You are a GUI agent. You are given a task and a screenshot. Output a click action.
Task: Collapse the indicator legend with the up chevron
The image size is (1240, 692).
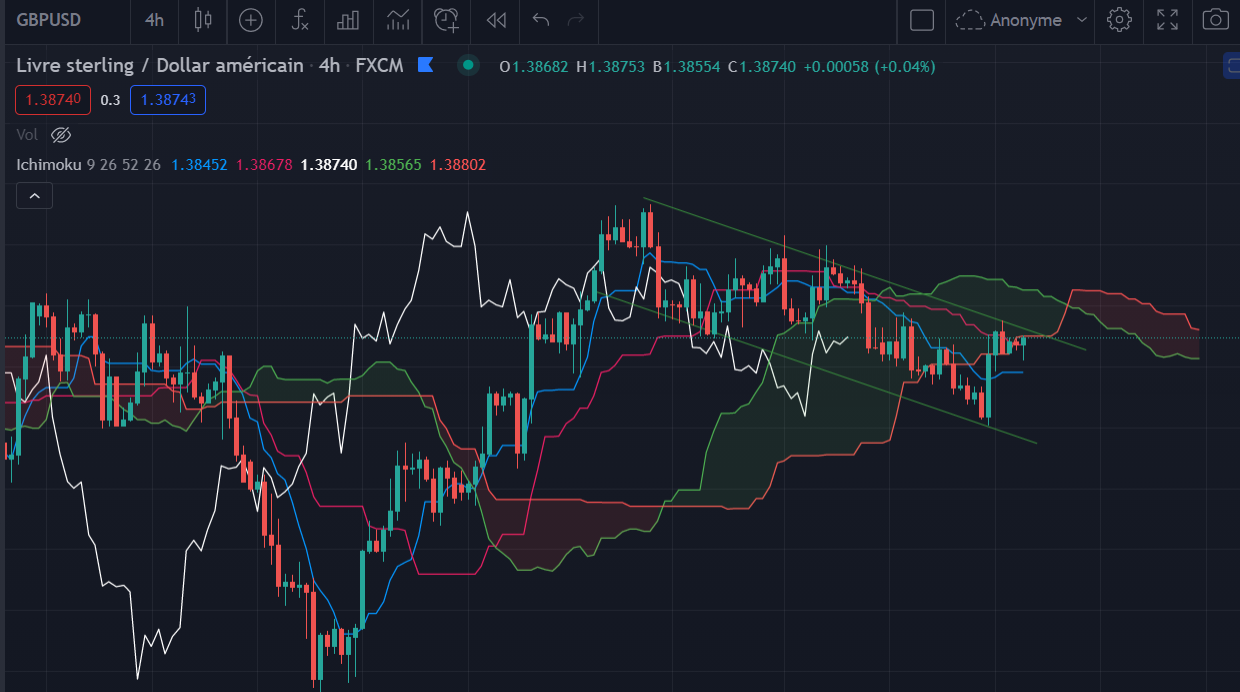pyautogui.click(x=35, y=196)
